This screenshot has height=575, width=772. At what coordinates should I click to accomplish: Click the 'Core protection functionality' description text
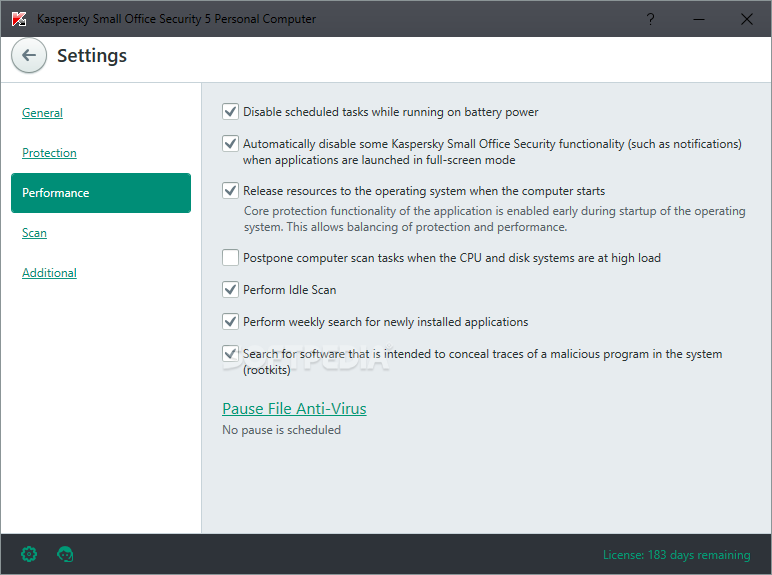494,219
